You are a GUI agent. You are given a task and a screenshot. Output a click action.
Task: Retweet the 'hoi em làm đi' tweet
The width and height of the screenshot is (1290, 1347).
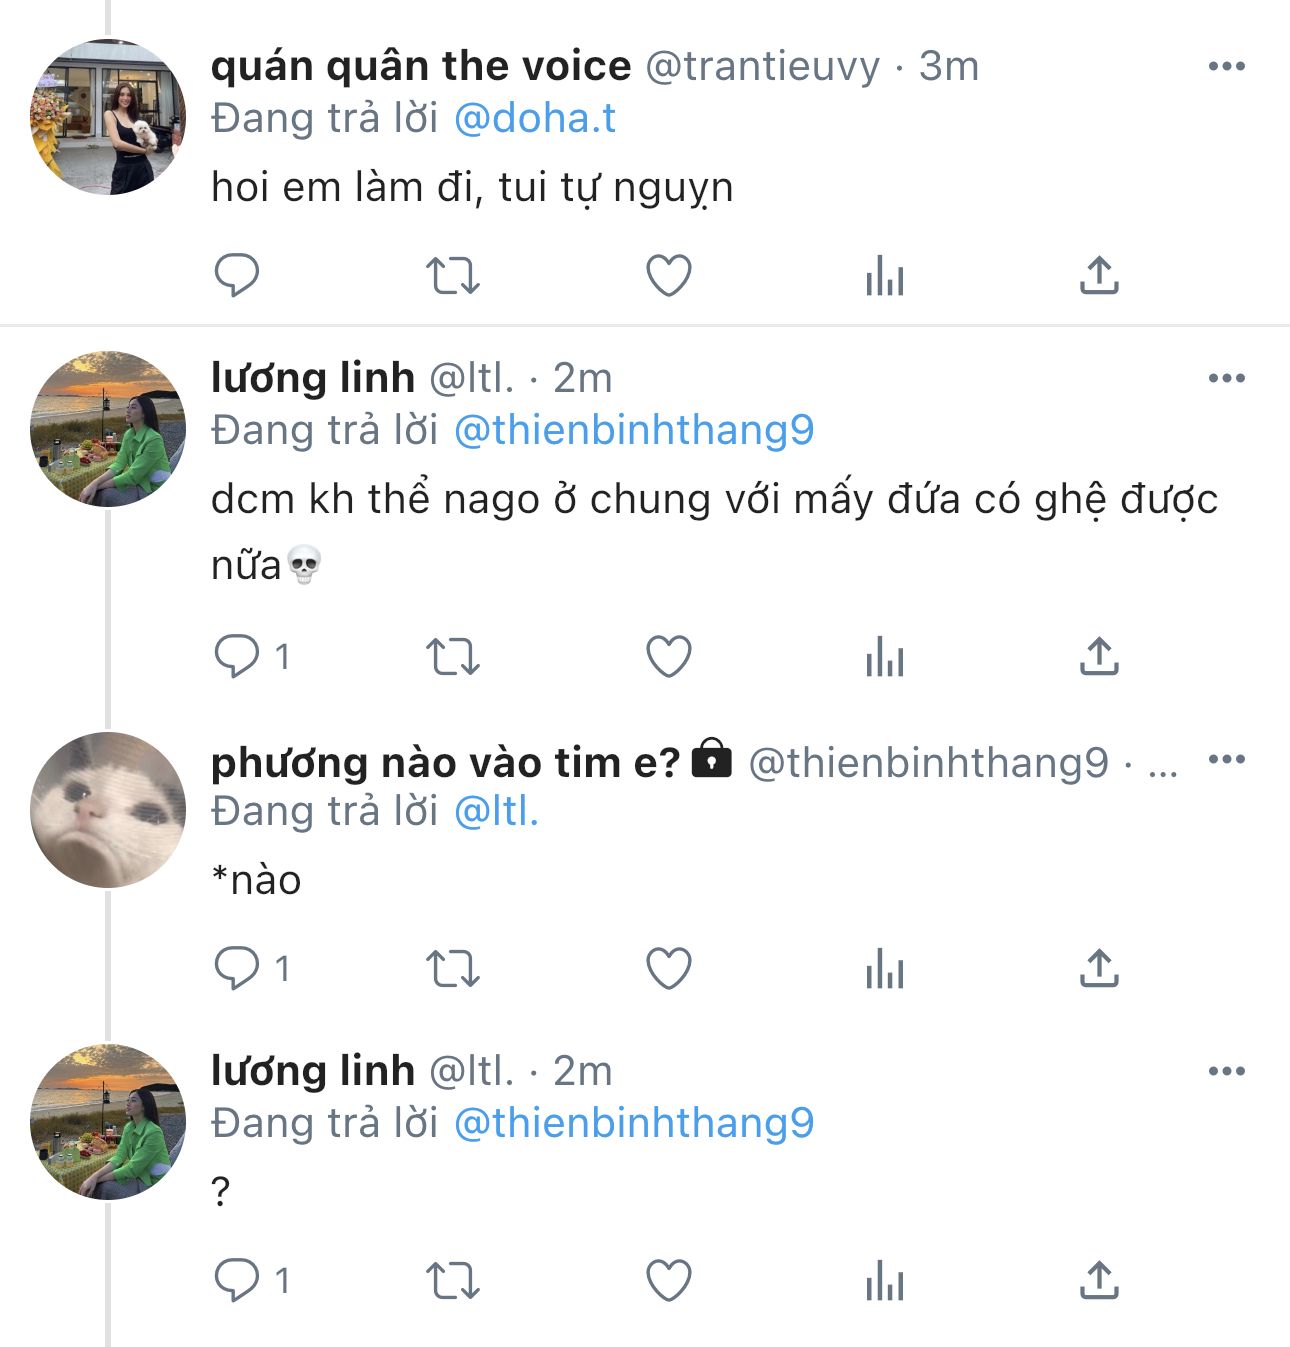click(453, 275)
